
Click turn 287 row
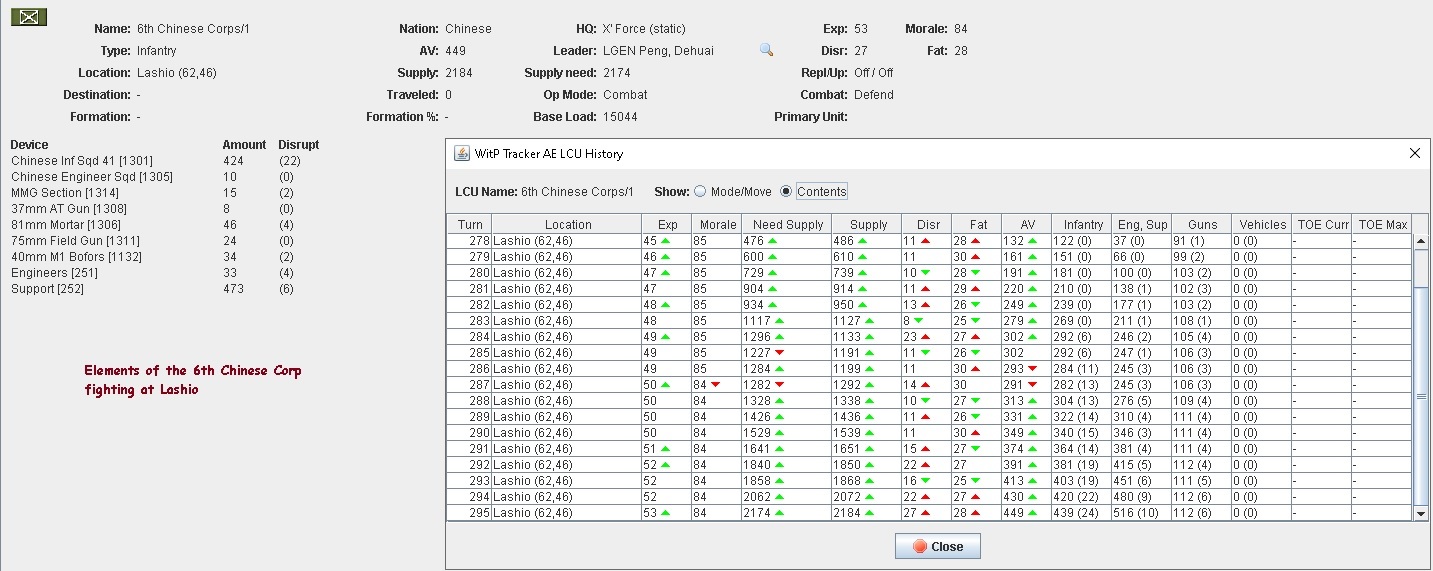point(929,385)
